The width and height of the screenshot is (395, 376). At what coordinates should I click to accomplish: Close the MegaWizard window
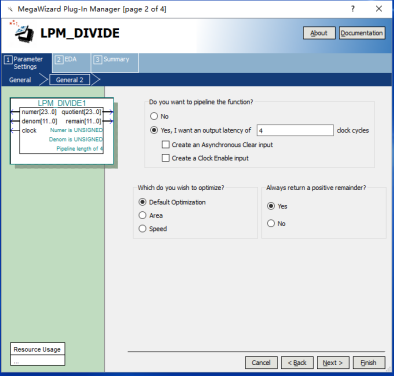[379, 9]
